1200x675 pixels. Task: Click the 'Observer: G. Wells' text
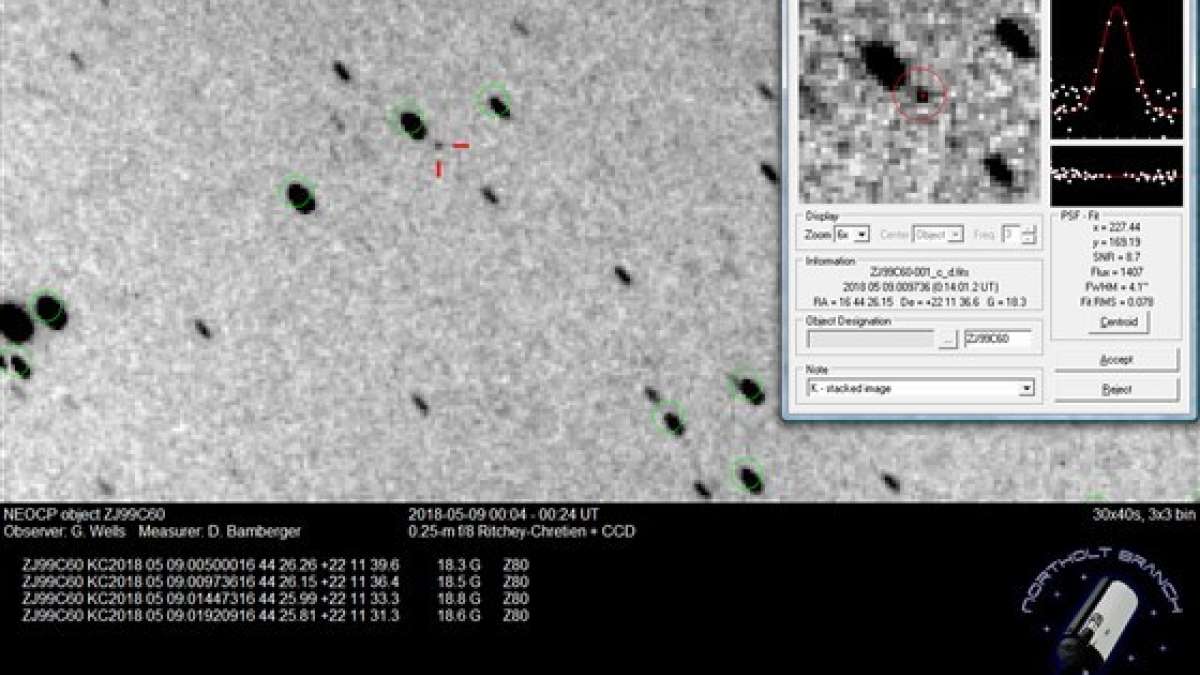coord(63,532)
